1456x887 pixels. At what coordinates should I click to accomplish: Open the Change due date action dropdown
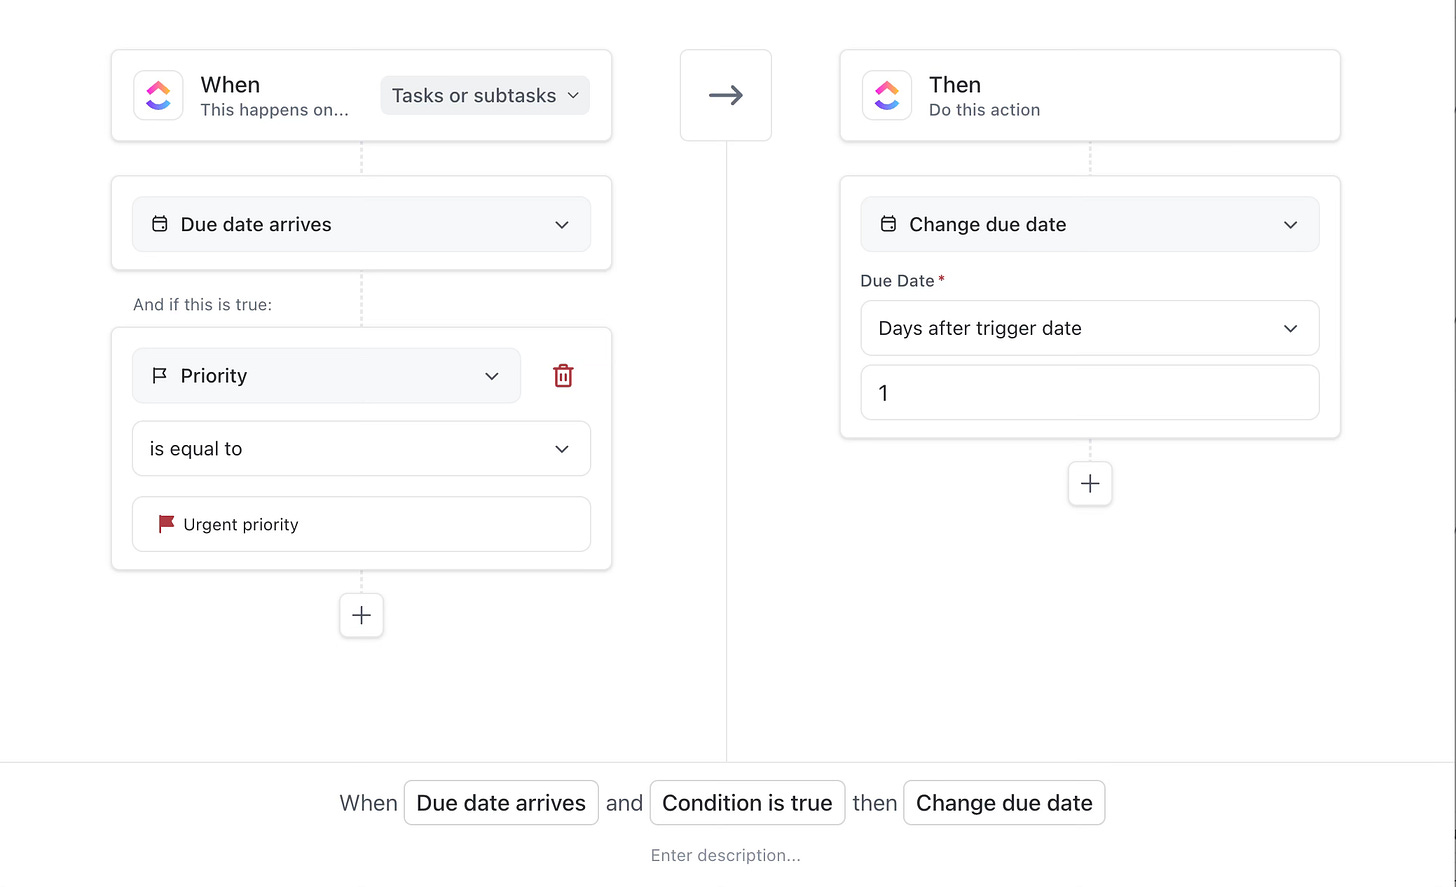[x=1290, y=224]
